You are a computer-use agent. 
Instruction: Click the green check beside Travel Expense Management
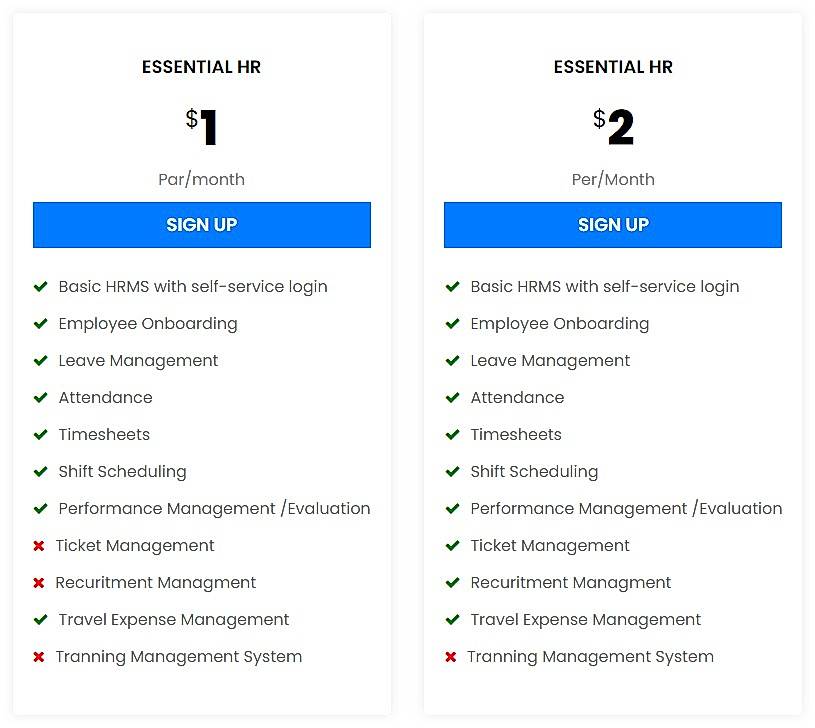[x=40, y=620]
